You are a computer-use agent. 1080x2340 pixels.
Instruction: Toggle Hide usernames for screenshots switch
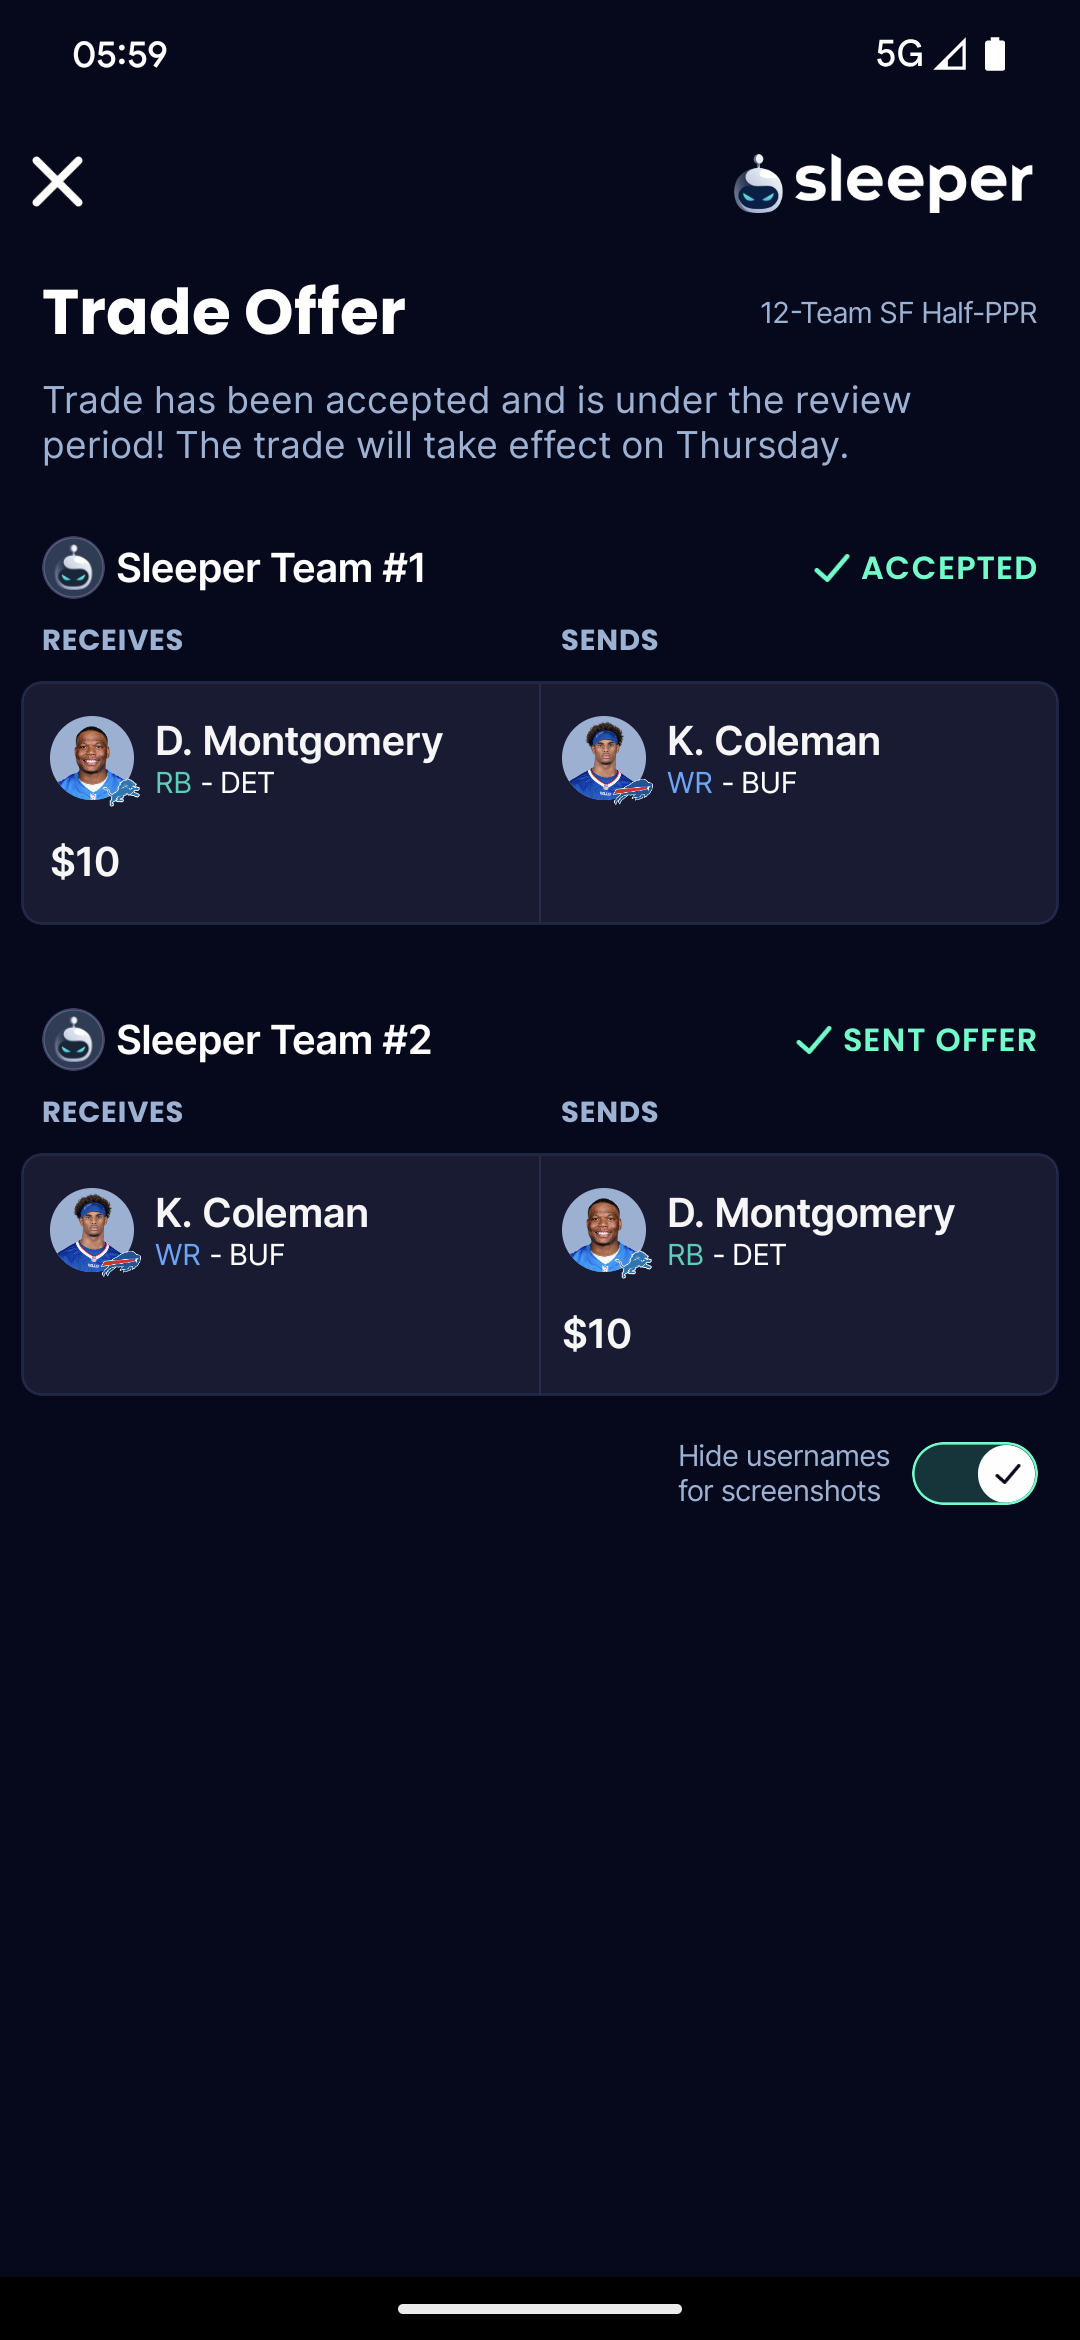click(975, 1473)
